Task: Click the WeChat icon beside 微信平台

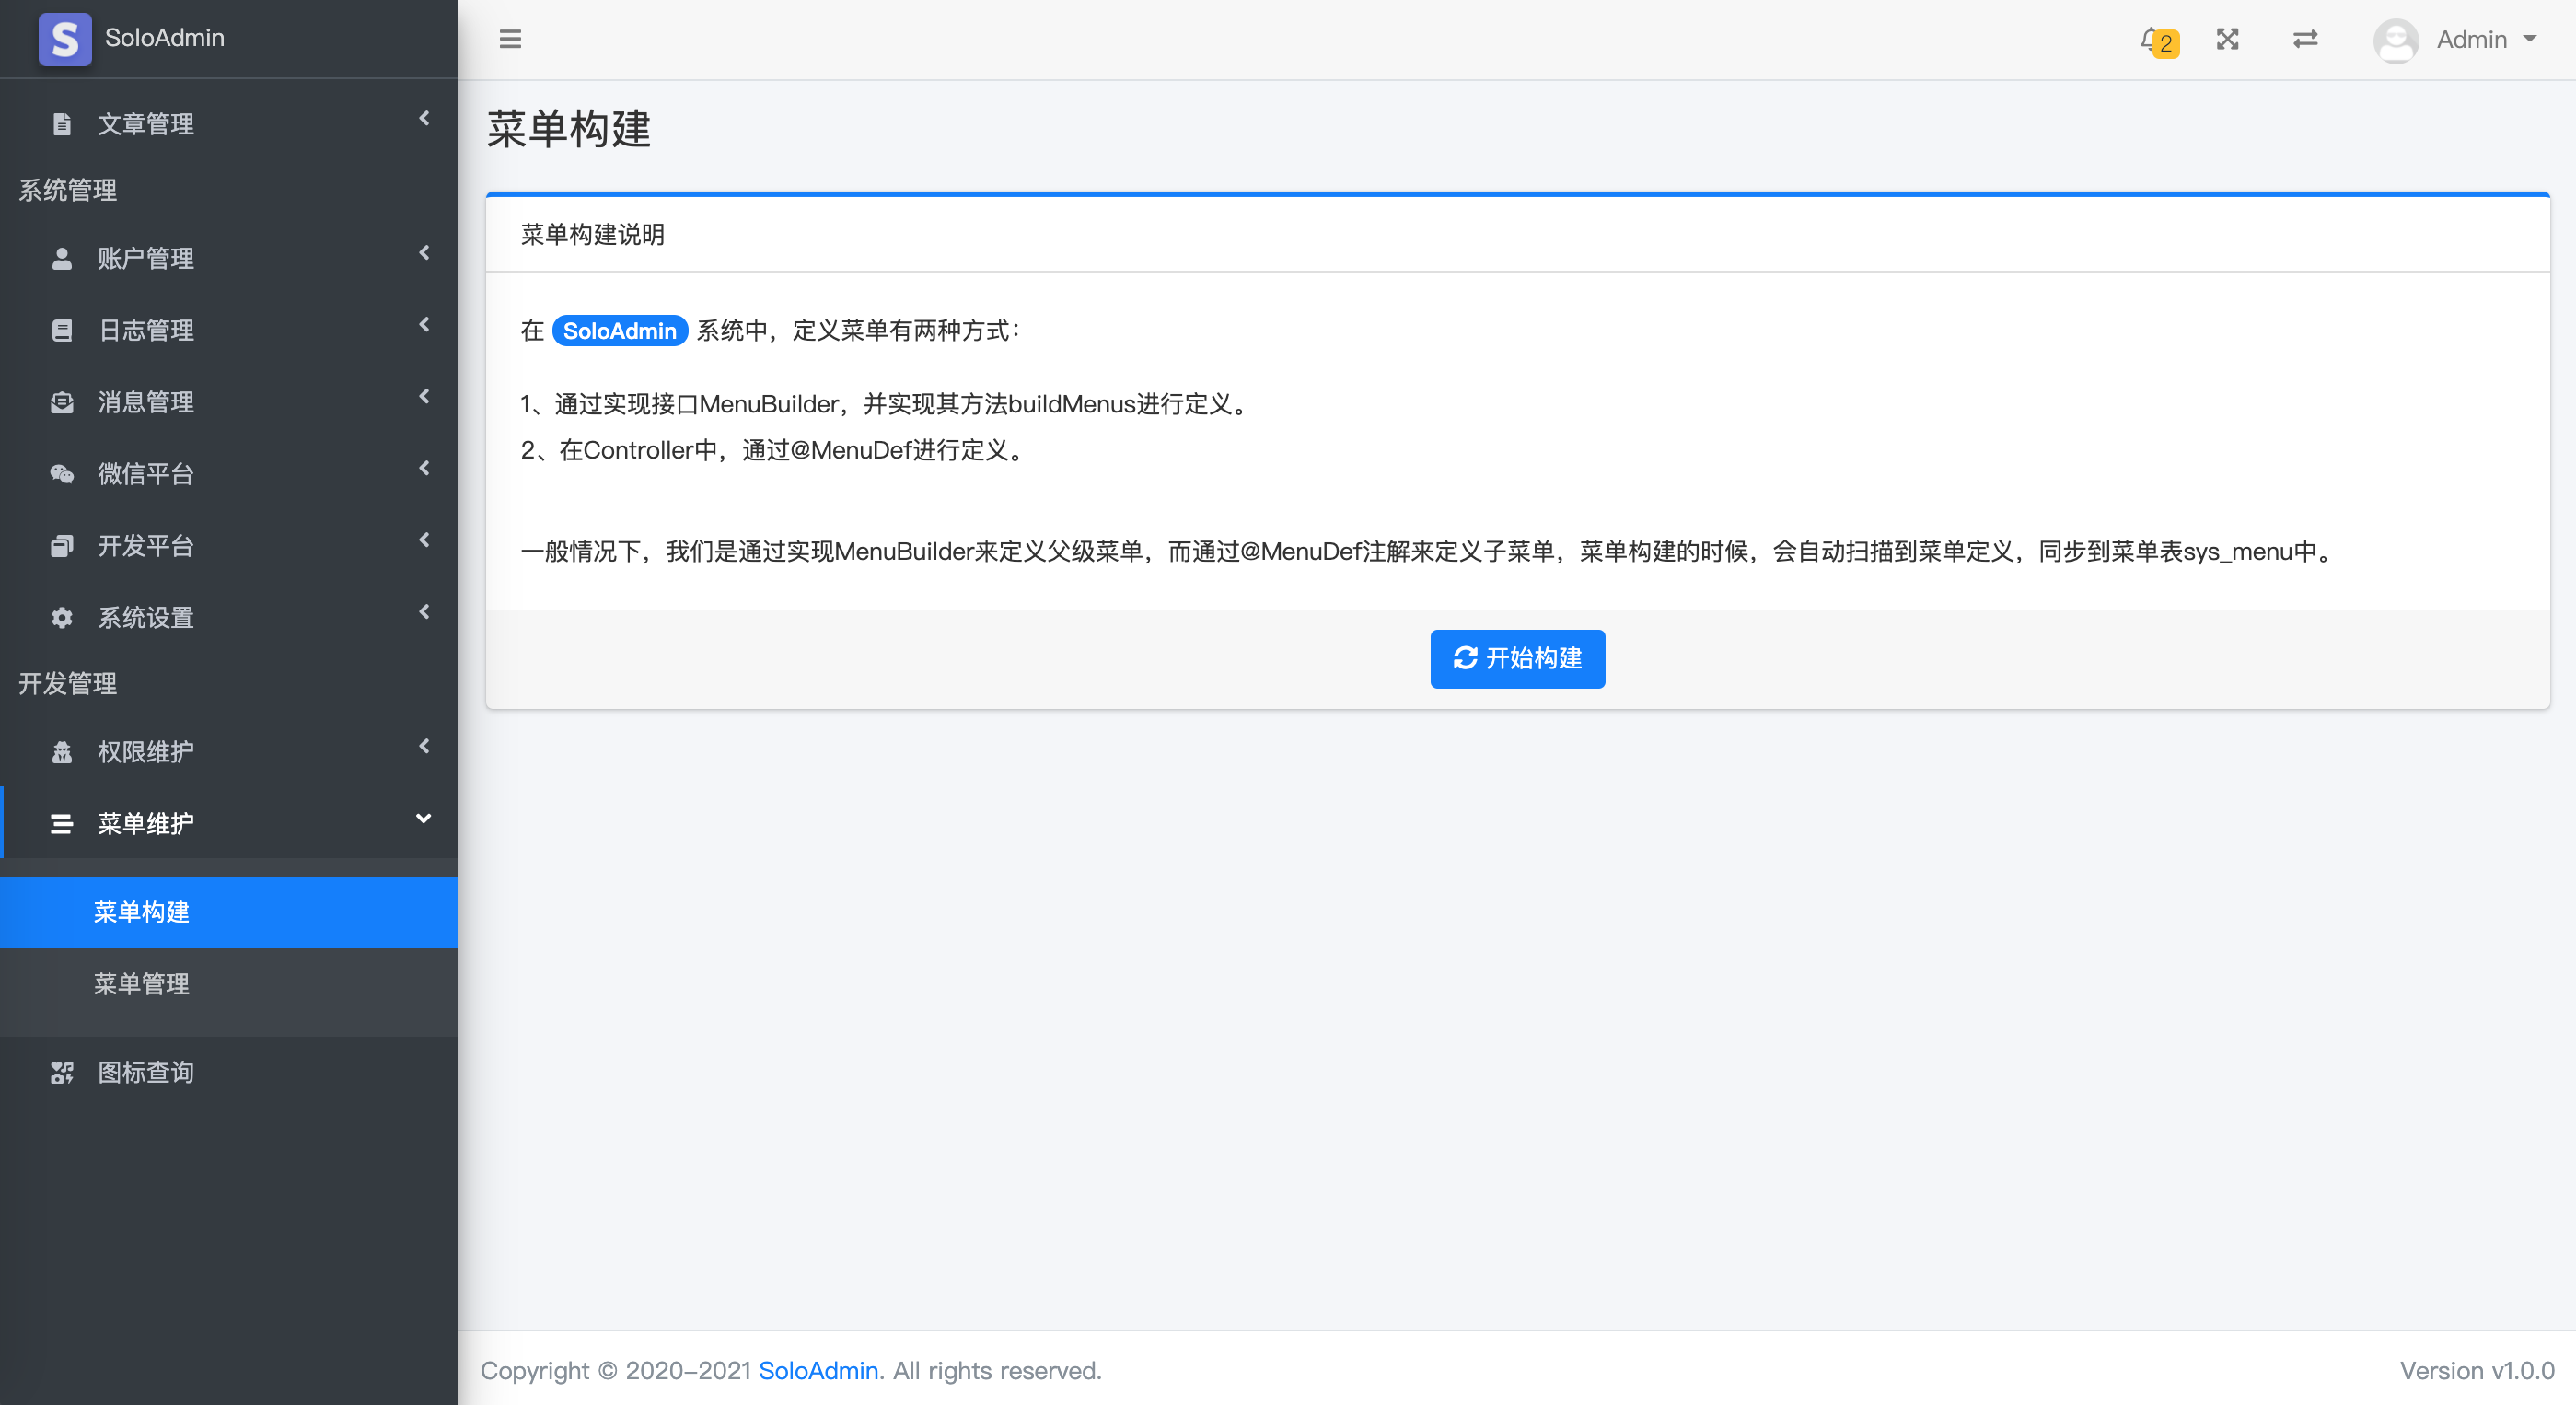Action: click(x=62, y=474)
